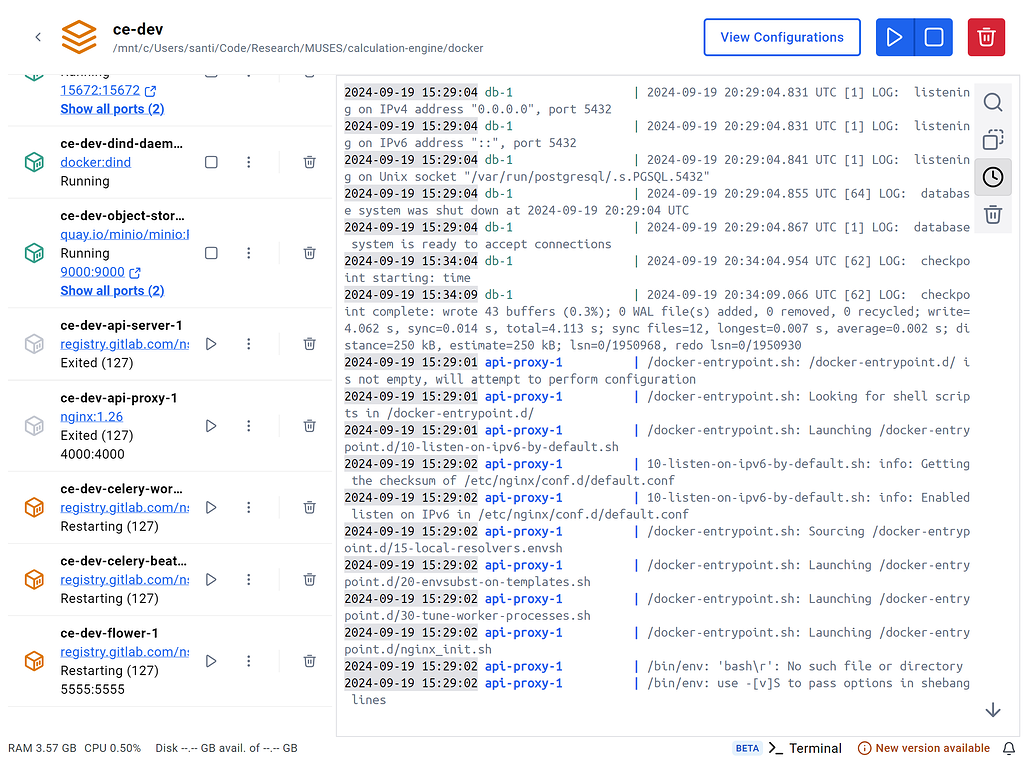Screen dimensions: 1024x757
Task: Select the ce-dev-api-proxy-1 container name
Action: click(119, 398)
